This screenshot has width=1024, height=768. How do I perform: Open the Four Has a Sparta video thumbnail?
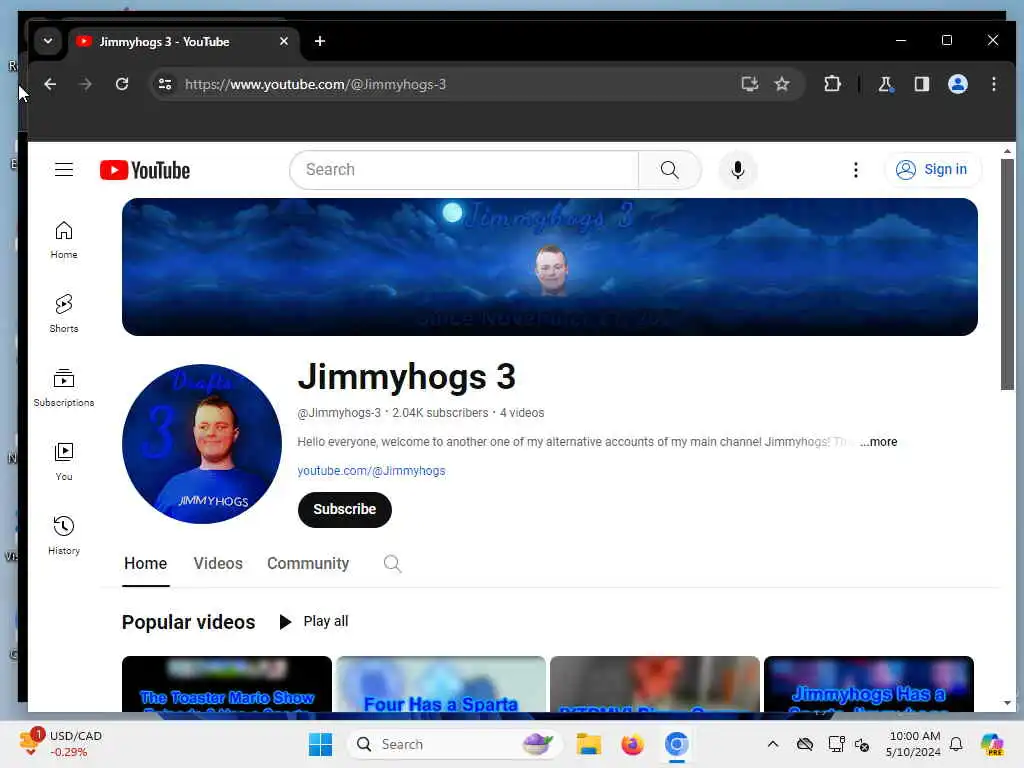441,684
